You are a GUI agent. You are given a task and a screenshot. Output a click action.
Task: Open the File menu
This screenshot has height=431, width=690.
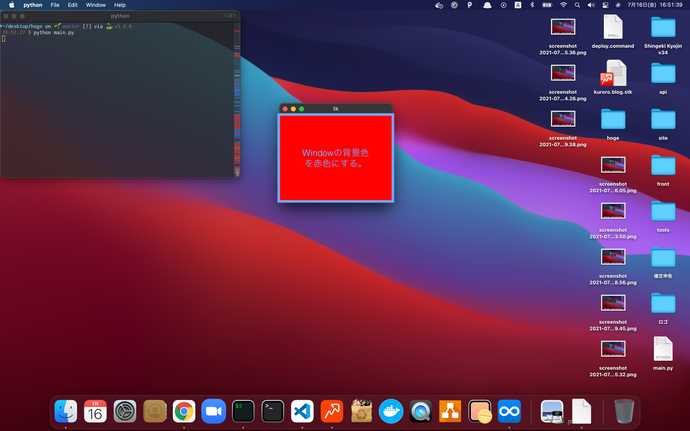55,5
